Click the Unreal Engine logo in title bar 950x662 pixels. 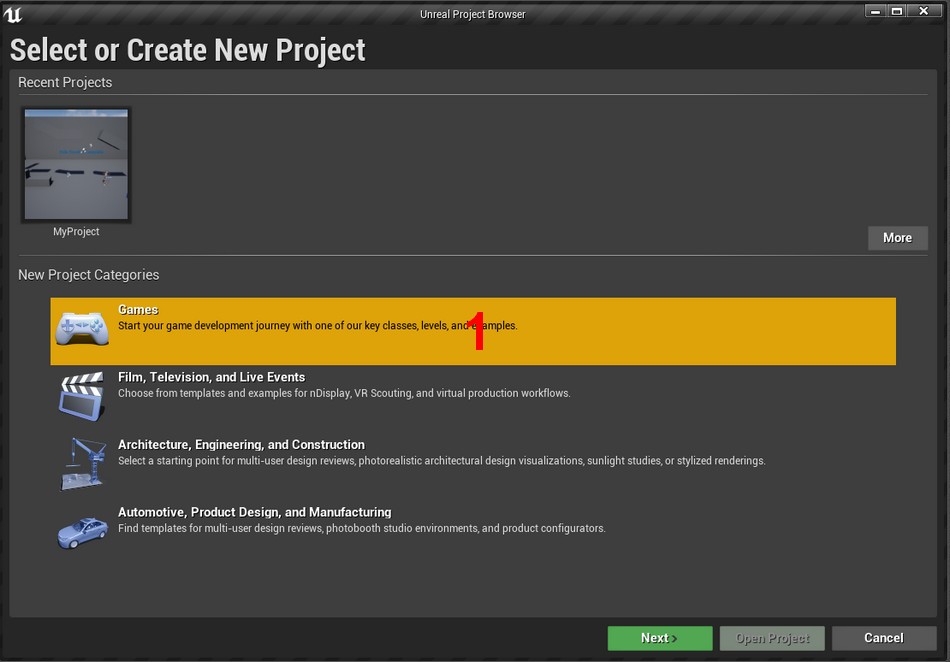13,13
